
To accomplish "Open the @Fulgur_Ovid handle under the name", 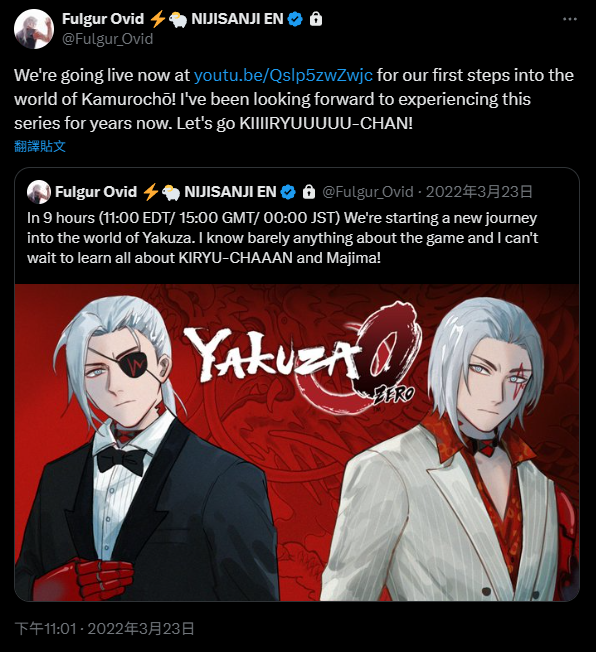I will coord(108,39).
